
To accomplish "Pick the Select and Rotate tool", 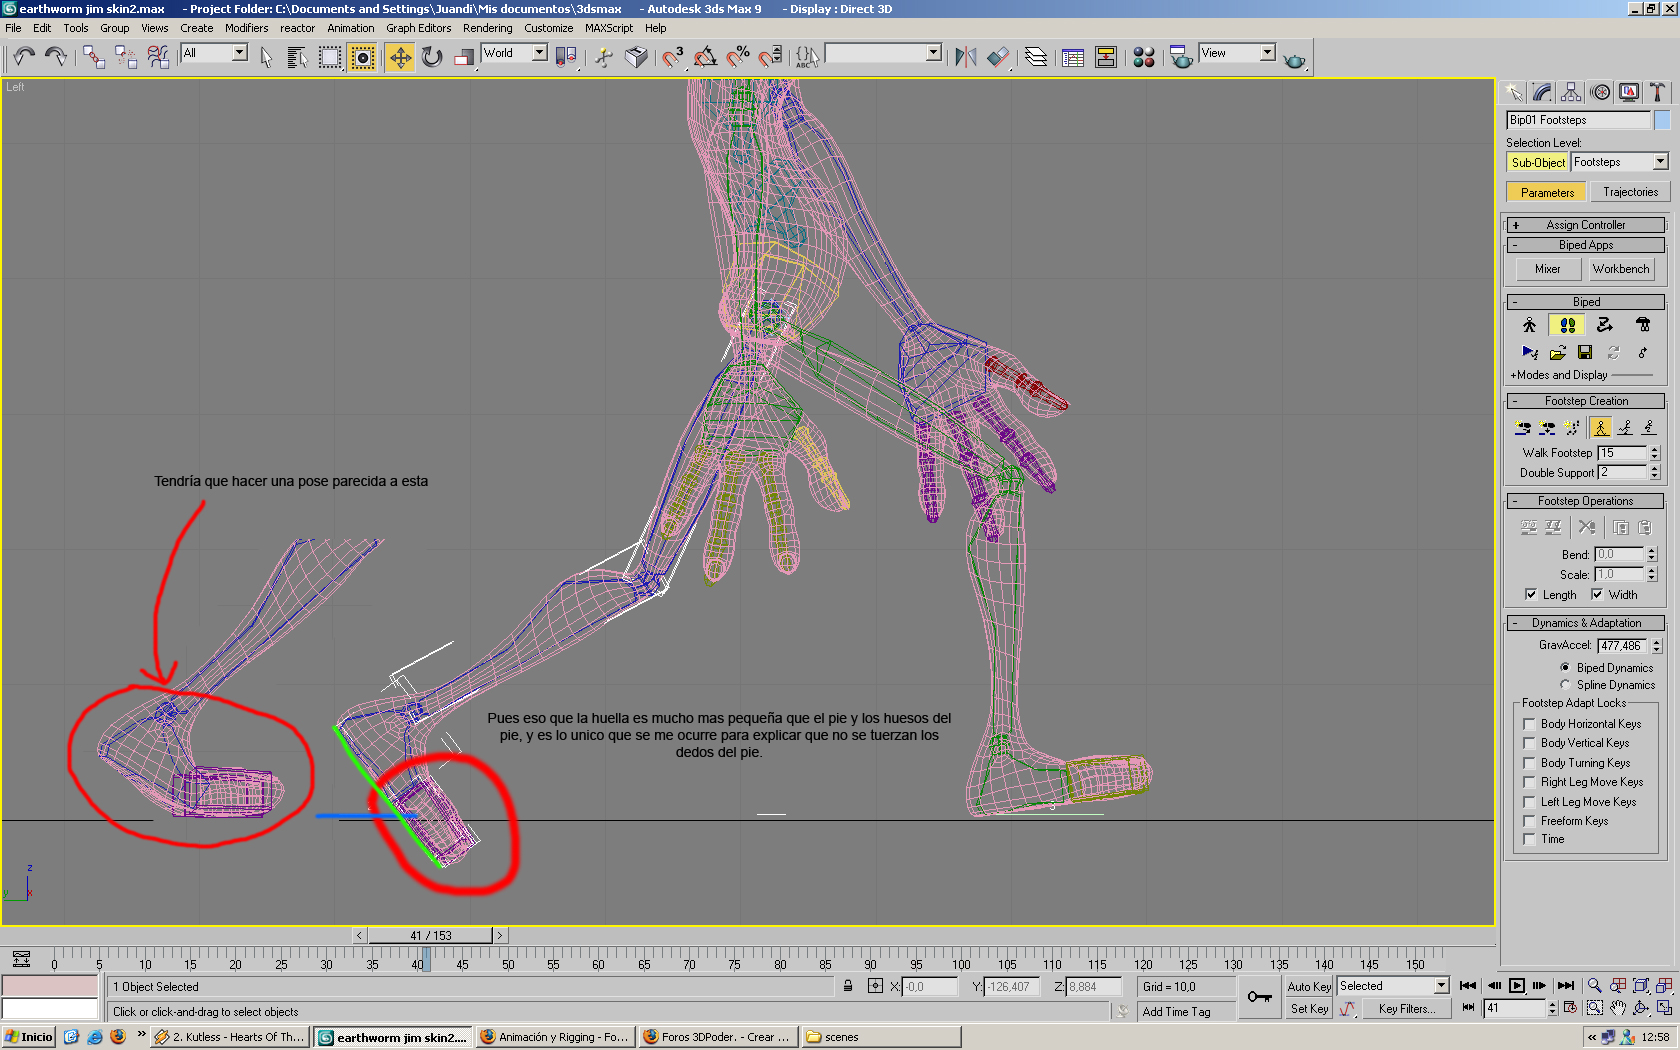I will [x=432, y=57].
